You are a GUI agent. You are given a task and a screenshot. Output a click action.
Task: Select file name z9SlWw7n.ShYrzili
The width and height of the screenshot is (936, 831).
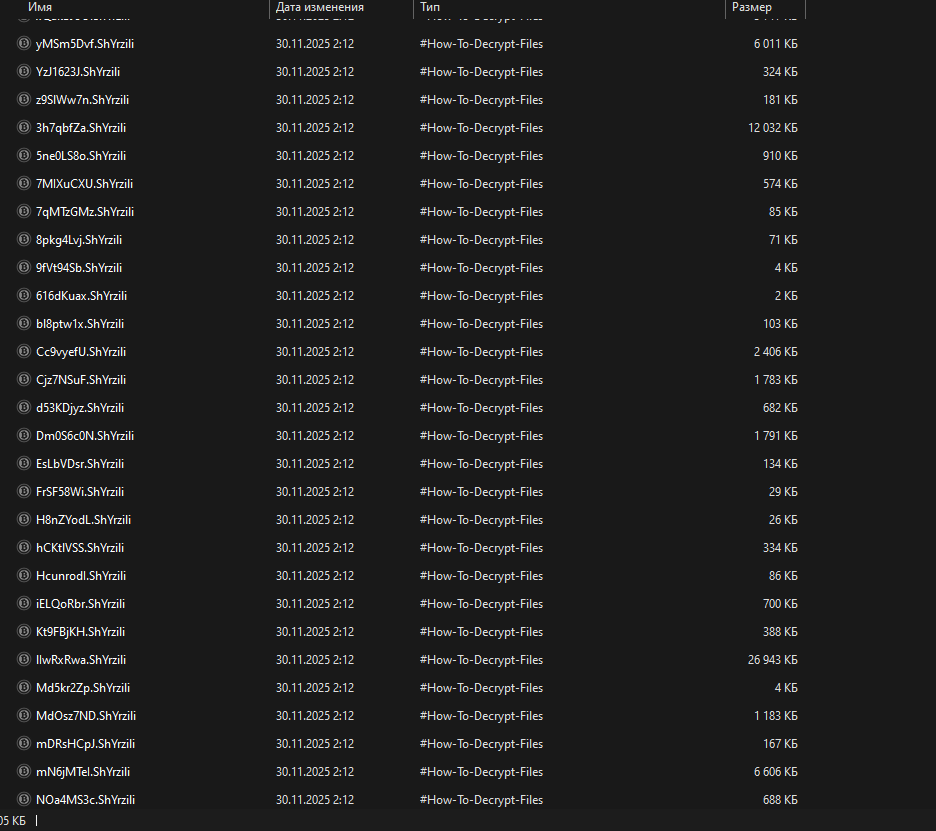click(x=82, y=100)
